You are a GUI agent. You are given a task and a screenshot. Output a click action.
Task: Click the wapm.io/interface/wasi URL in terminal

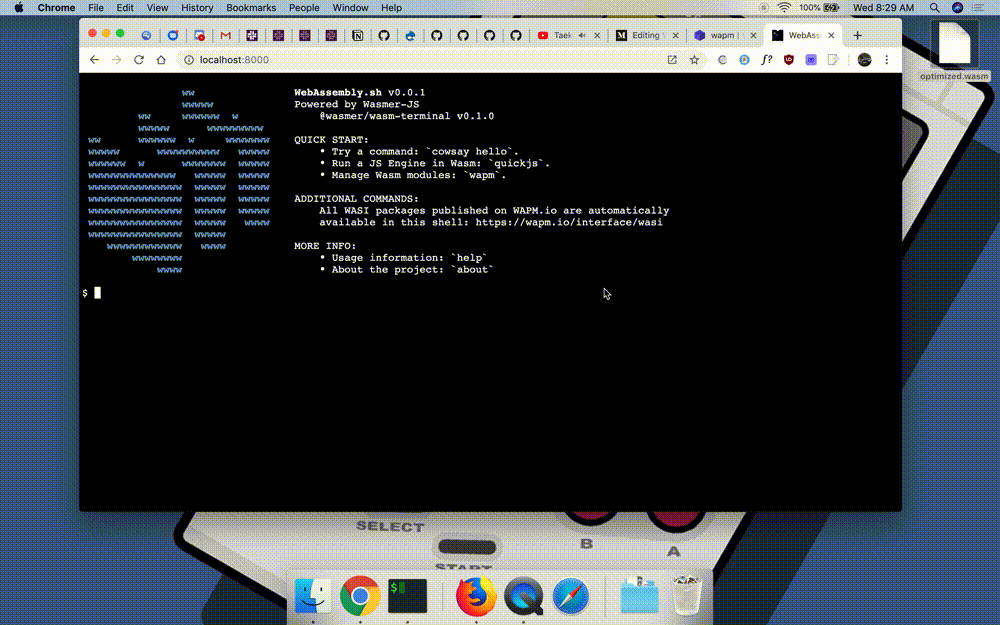coord(569,222)
